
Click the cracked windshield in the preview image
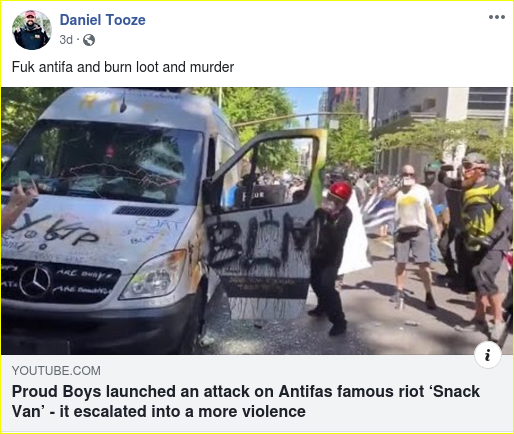pyautogui.click(x=105, y=162)
